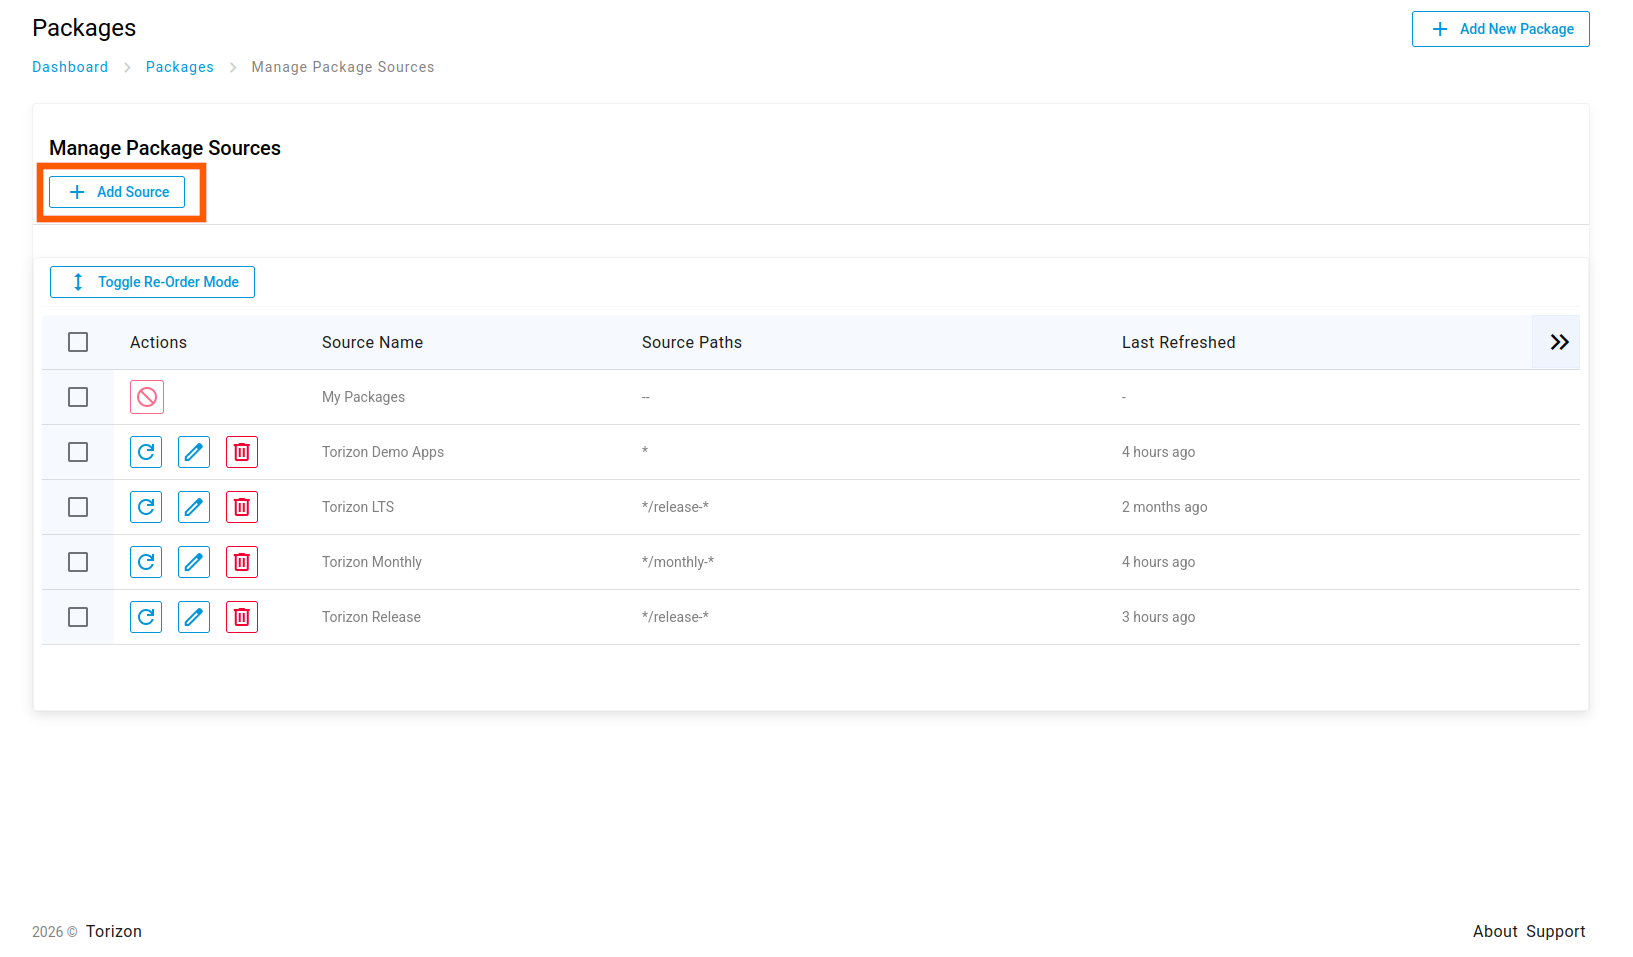Select the 'Torizon Demo Apps' name cell
Viewport: 1633px width, 957px height.
tap(383, 452)
